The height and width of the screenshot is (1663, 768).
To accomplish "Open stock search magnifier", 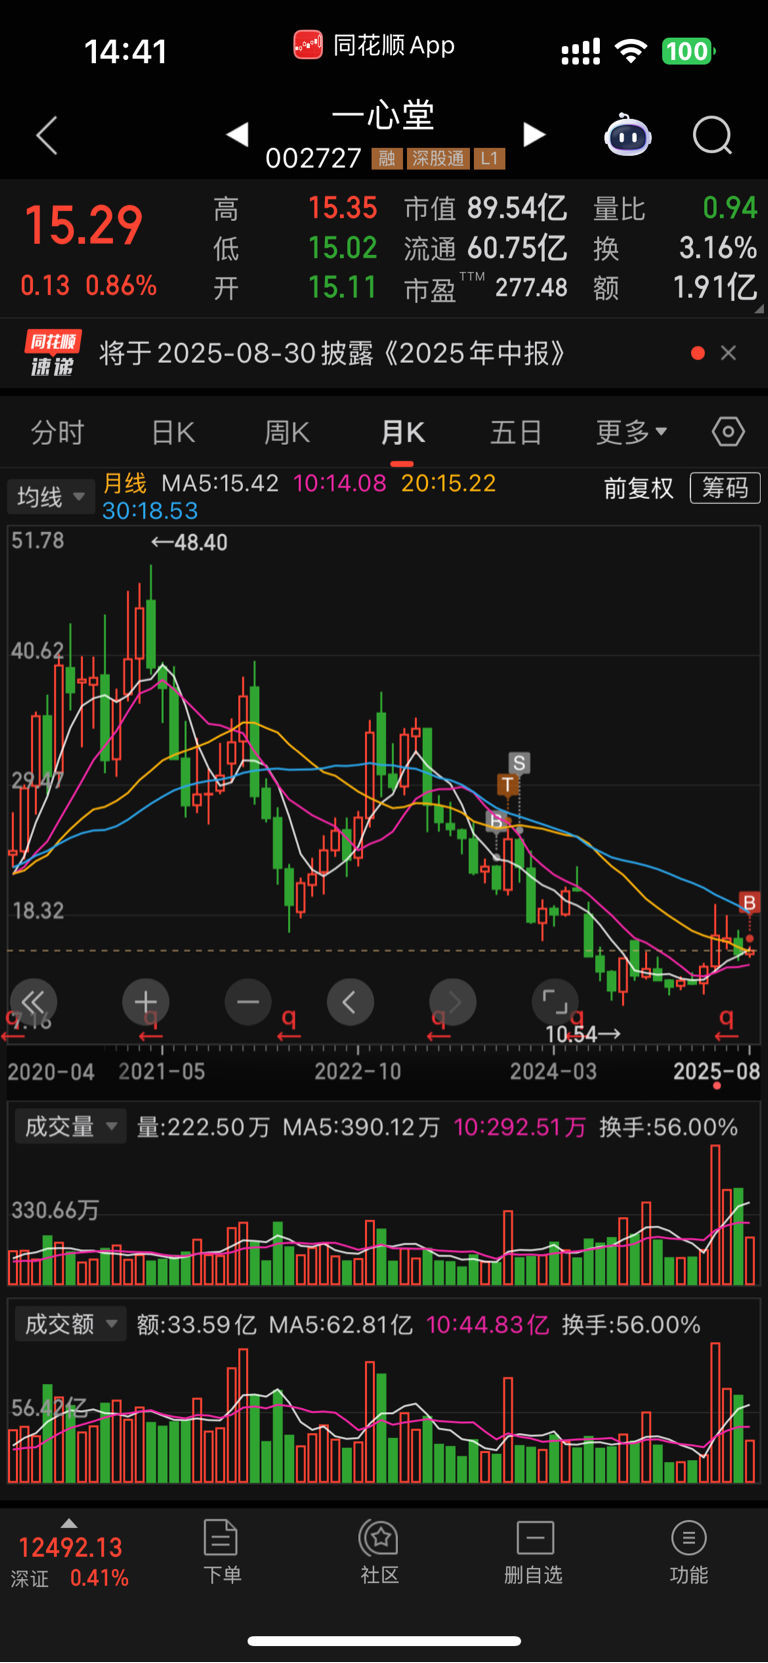I will pyautogui.click(x=713, y=135).
